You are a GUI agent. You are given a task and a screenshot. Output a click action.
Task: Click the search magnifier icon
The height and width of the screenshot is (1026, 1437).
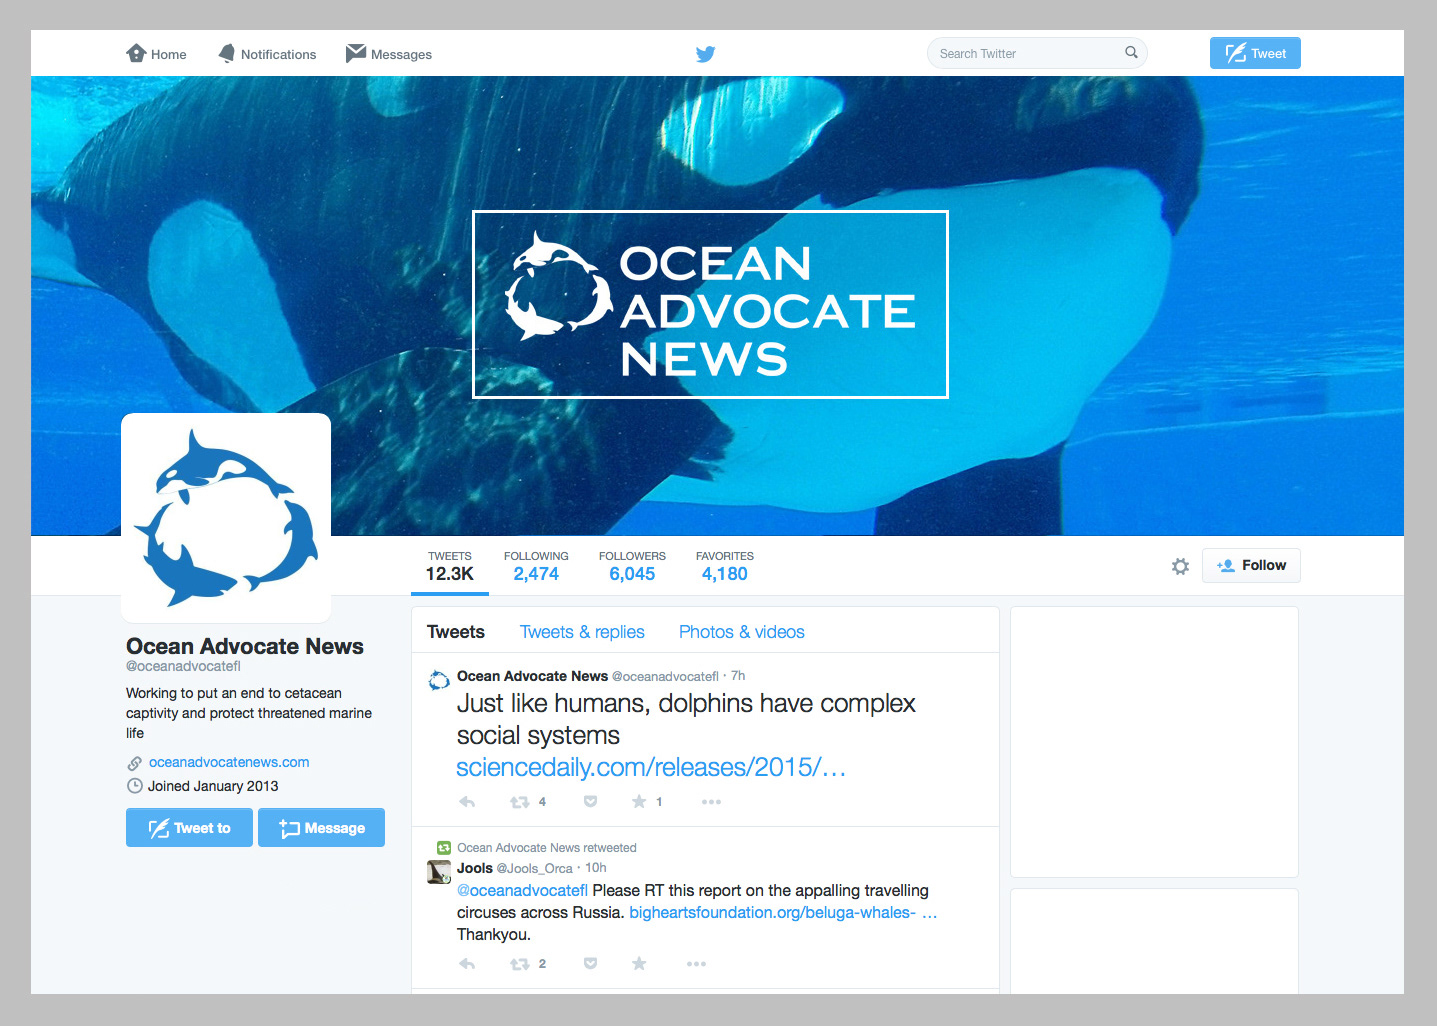tap(1131, 53)
